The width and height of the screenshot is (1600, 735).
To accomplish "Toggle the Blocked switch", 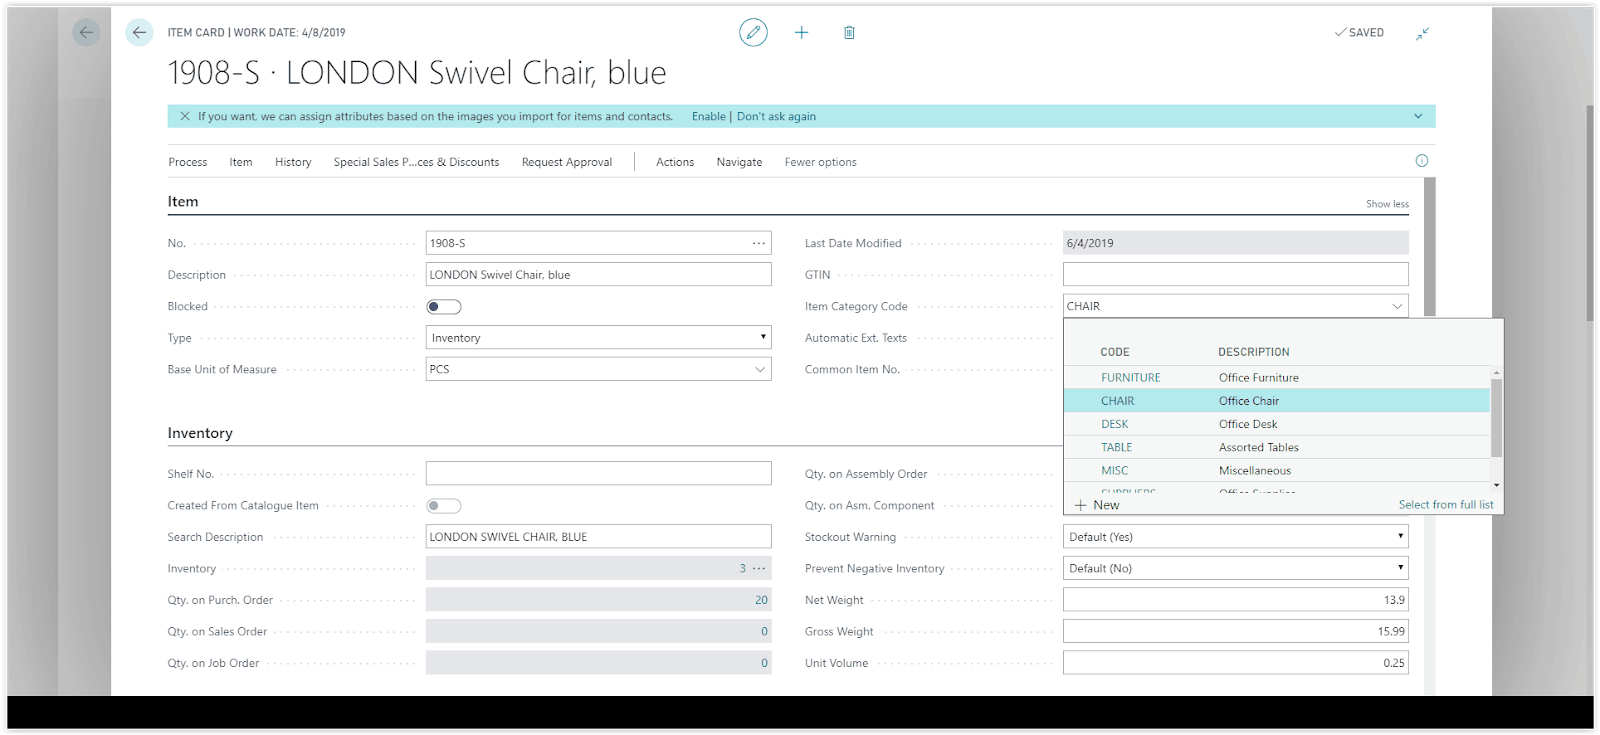I will pyautogui.click(x=444, y=306).
